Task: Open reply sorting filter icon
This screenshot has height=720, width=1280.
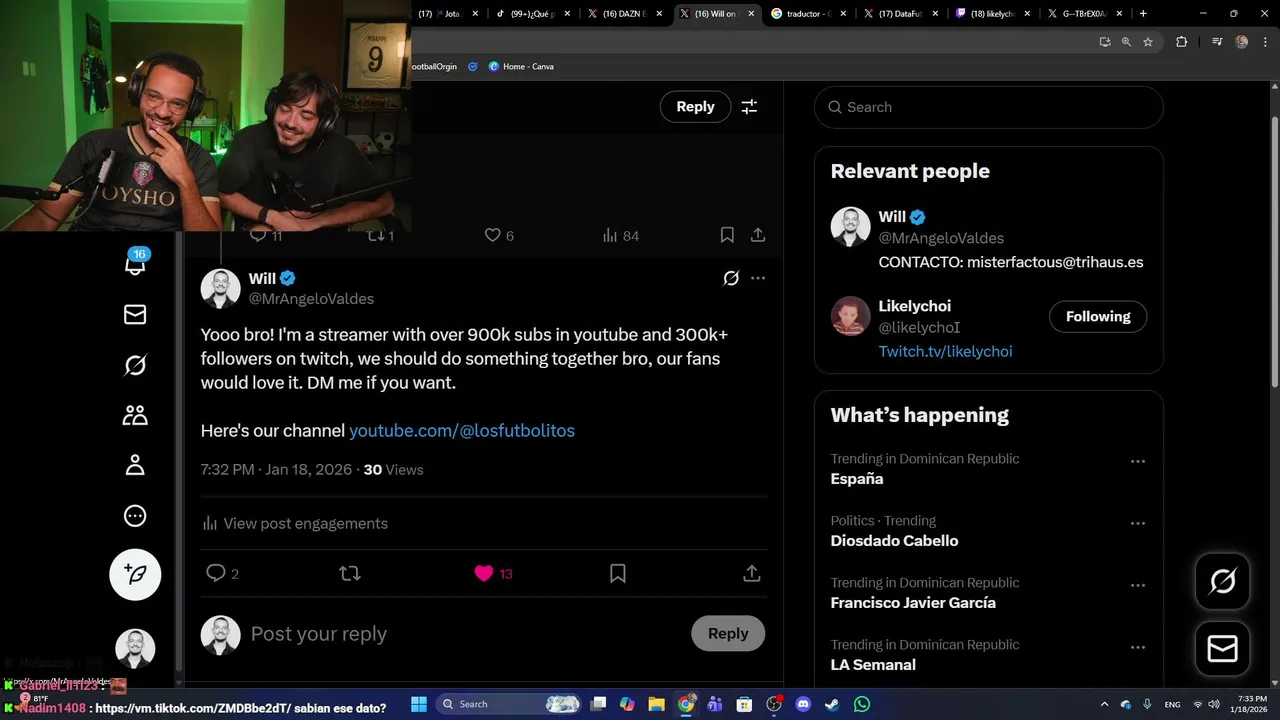Action: pos(749,107)
